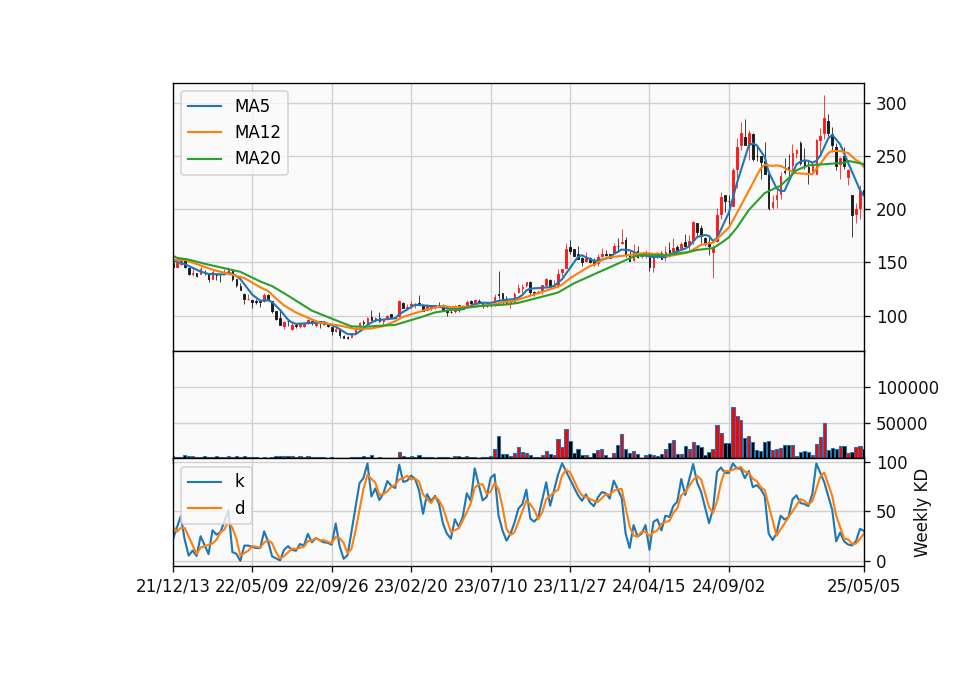This screenshot has width=960, height=690.
Task: Click the 22/05/09 date tick label
Action: (x=252, y=586)
